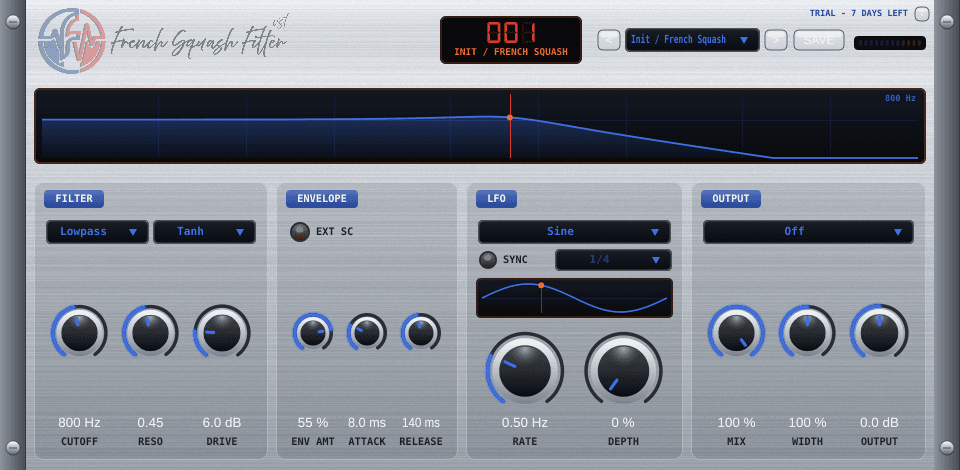The image size is (960, 470).
Task: Open the Tanh saturation dropdown
Action: [x=204, y=232]
